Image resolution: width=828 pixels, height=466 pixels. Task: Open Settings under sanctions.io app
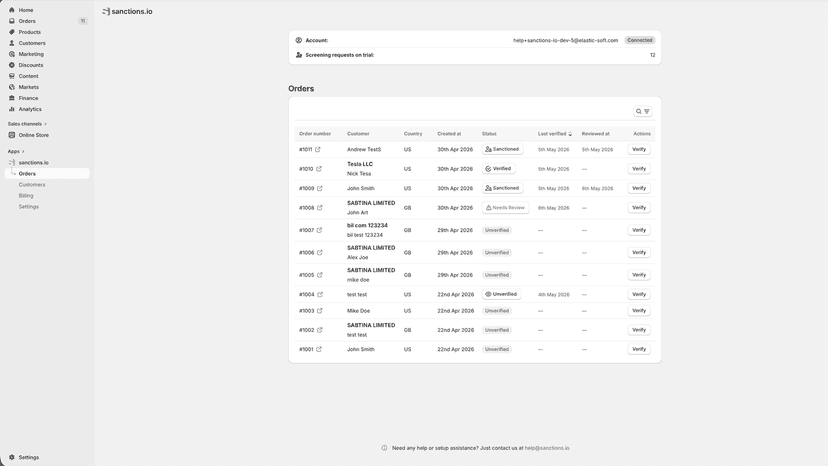tap(29, 207)
